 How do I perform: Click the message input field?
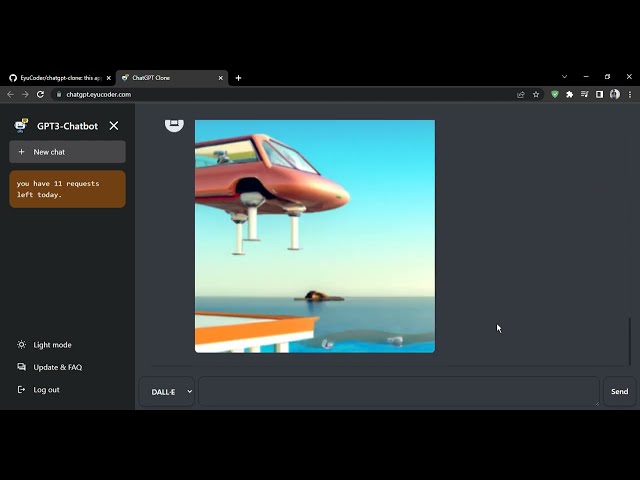tap(399, 391)
